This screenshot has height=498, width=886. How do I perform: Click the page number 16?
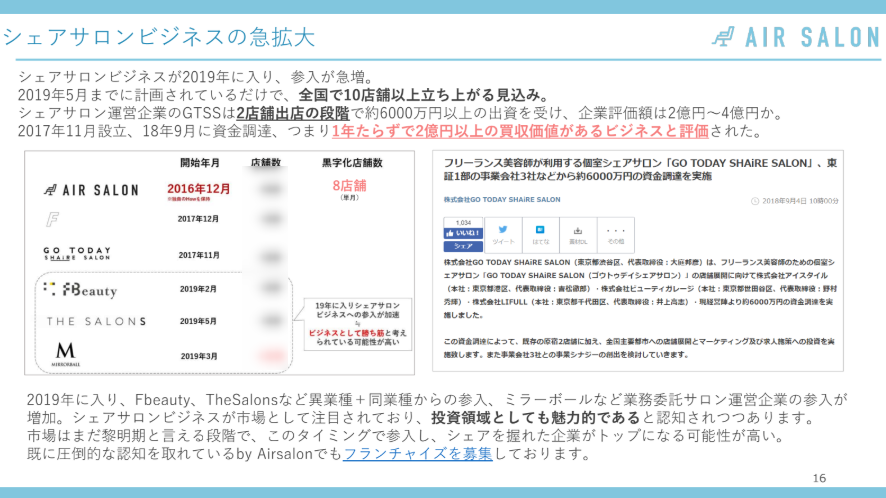(x=819, y=478)
